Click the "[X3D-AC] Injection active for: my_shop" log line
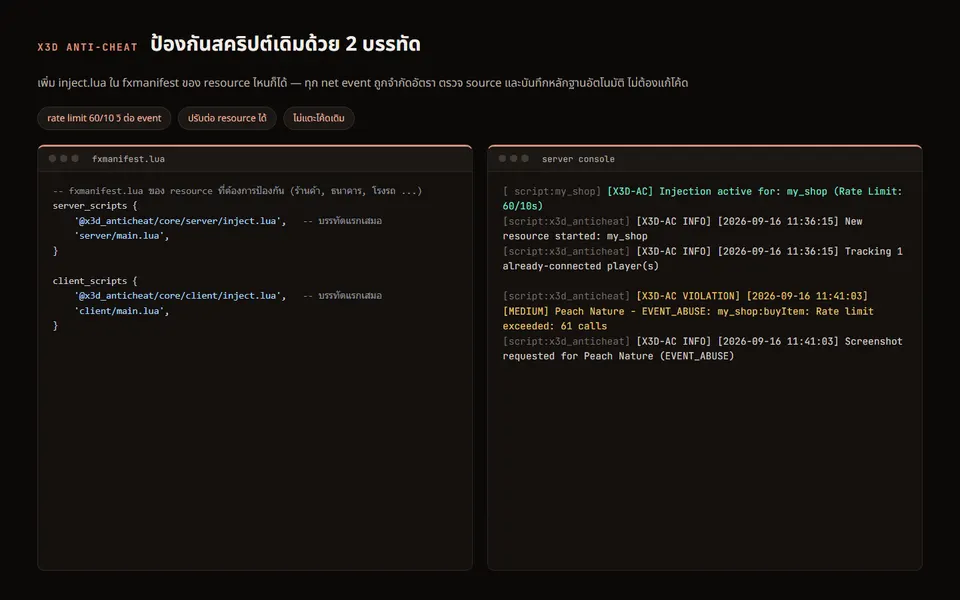The image size is (960, 600). tap(702, 198)
